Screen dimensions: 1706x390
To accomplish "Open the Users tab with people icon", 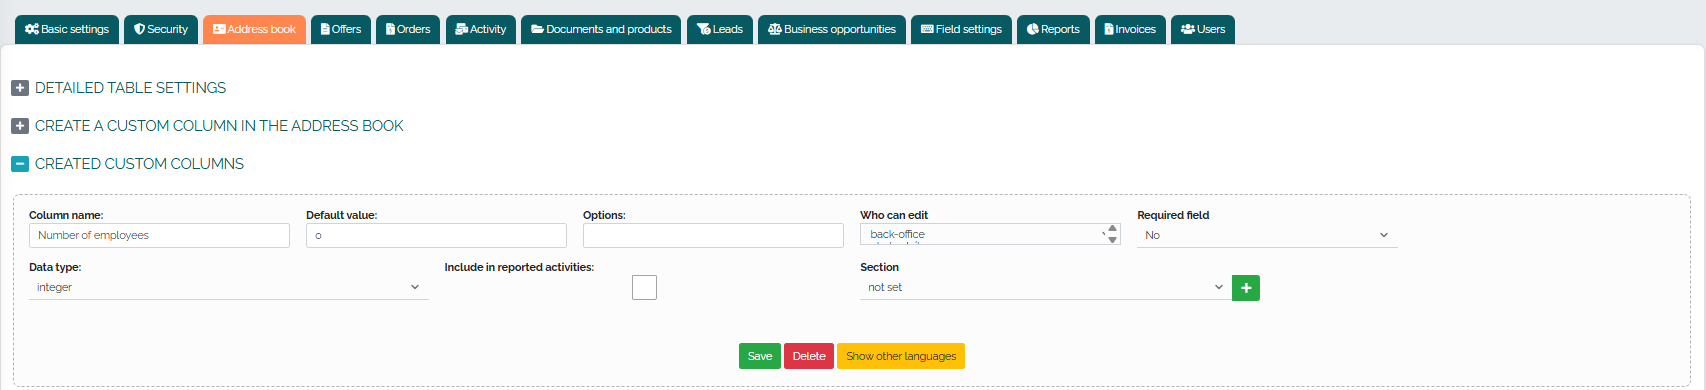I will click(1203, 29).
